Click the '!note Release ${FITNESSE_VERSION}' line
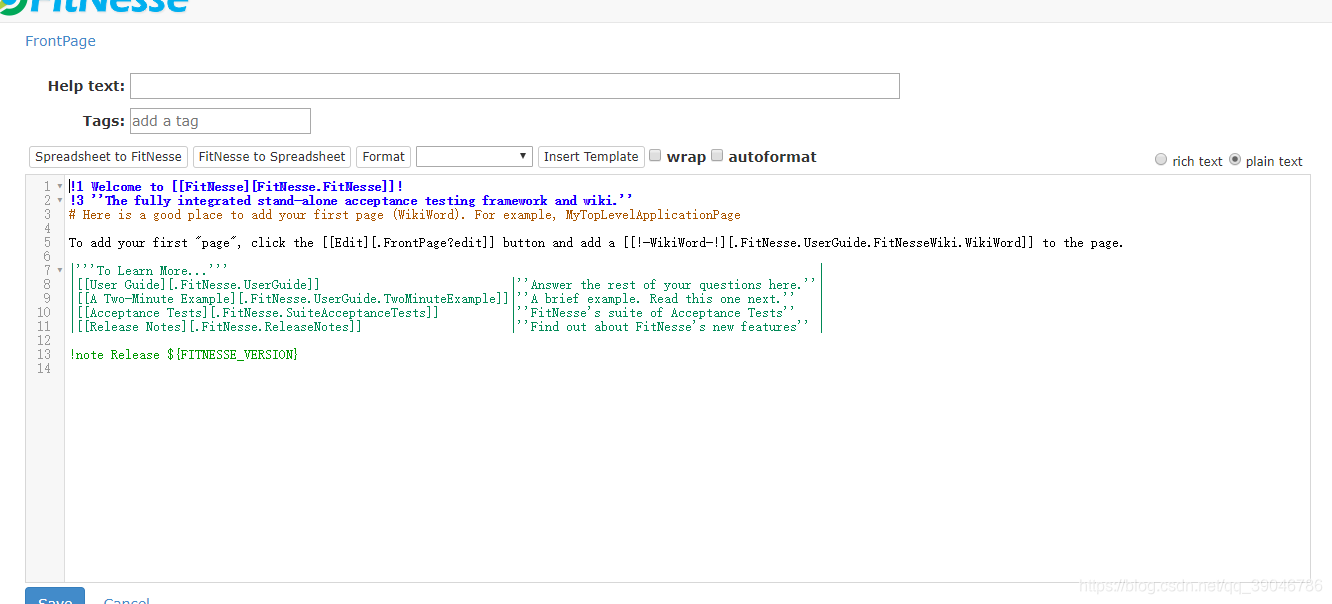 pyautogui.click(x=184, y=355)
